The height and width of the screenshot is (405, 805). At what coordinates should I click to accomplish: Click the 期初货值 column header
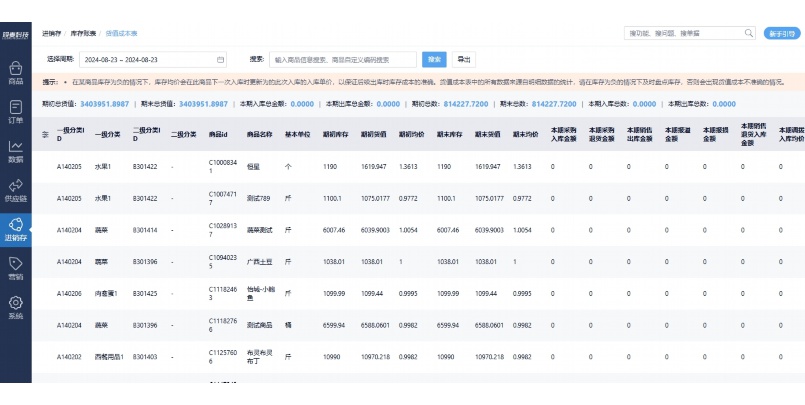[x=373, y=134]
